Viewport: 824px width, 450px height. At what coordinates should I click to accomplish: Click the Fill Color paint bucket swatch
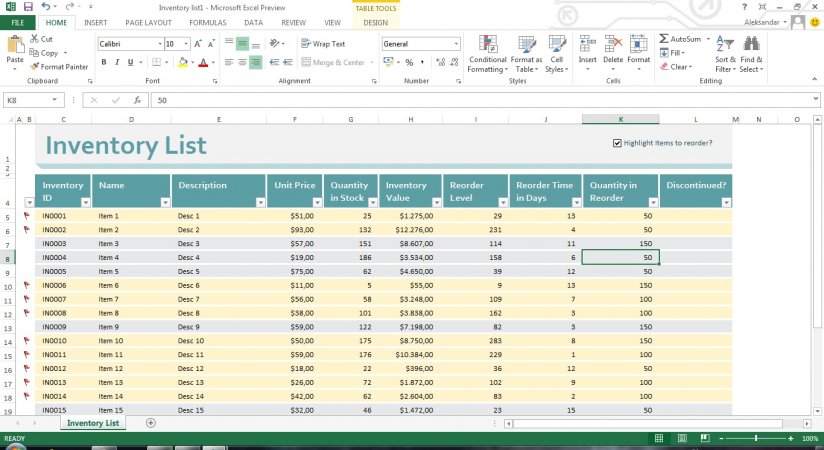(183, 63)
